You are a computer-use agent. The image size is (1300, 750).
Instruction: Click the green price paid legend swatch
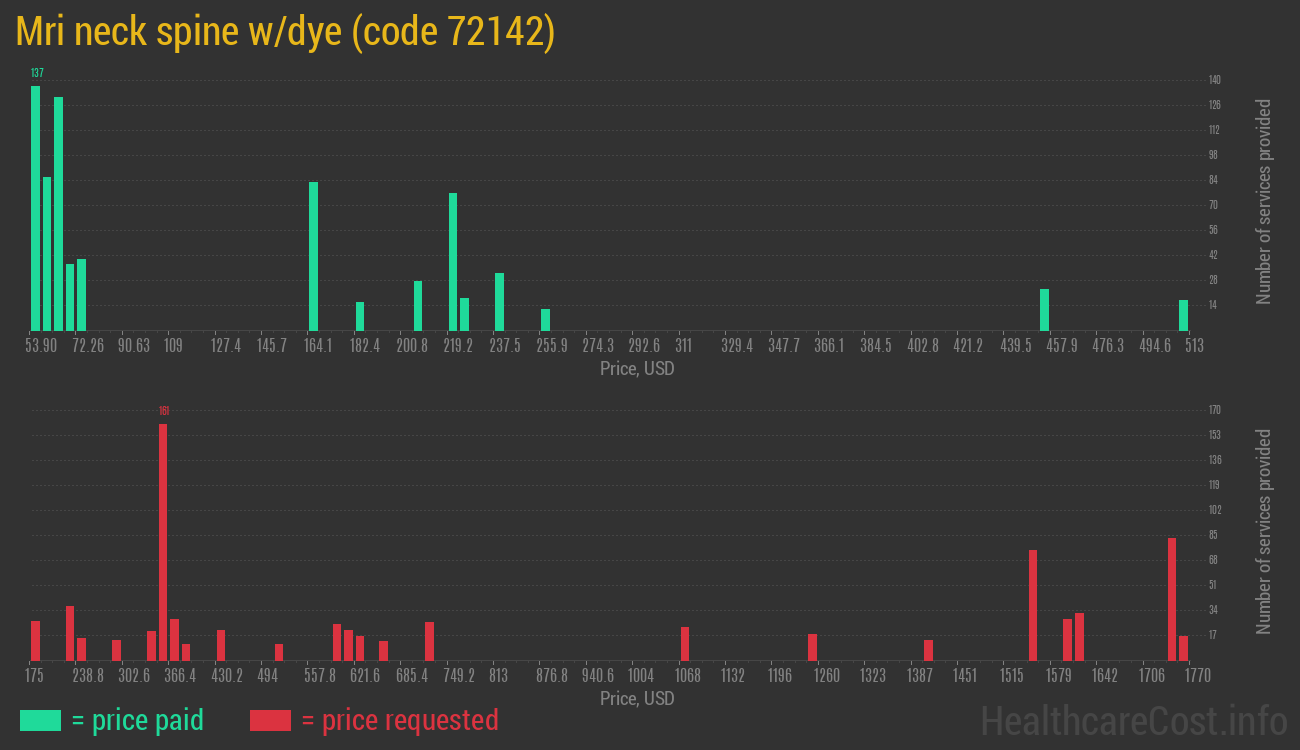tap(40, 720)
